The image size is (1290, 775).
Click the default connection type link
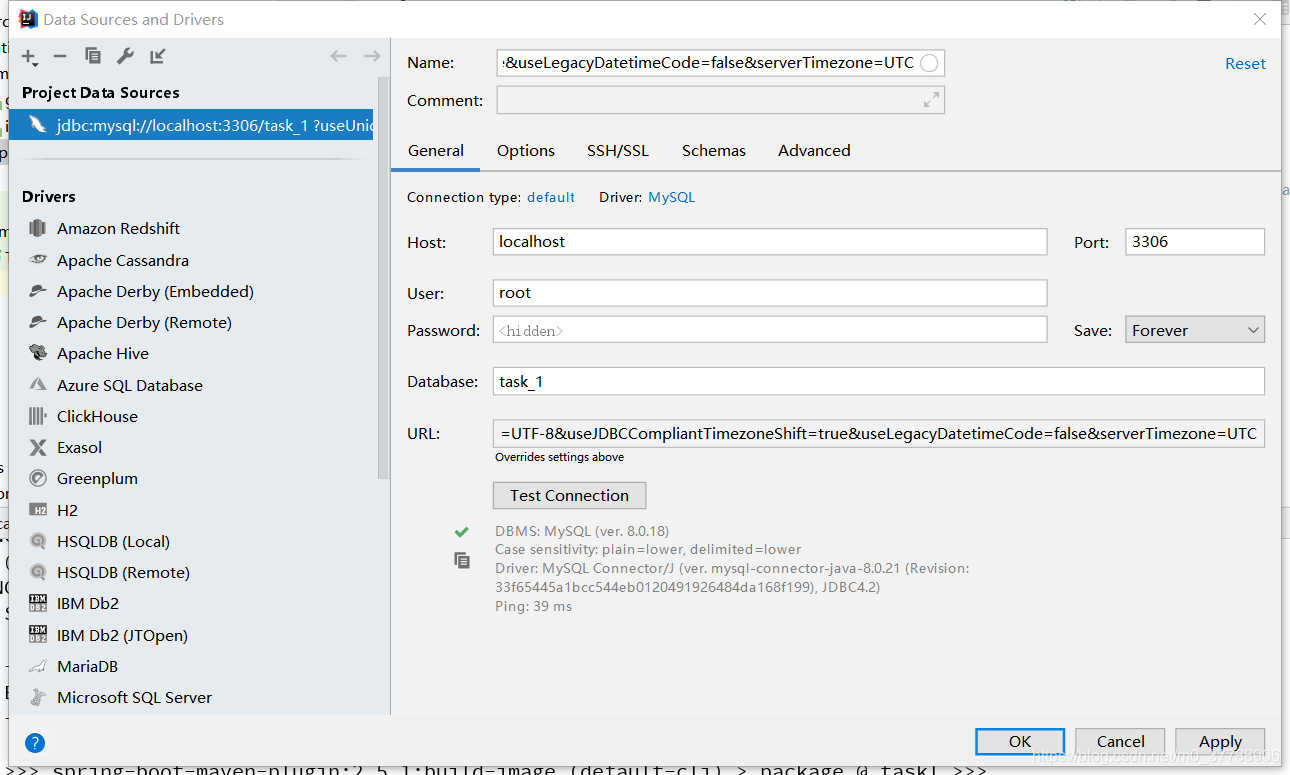[551, 197]
